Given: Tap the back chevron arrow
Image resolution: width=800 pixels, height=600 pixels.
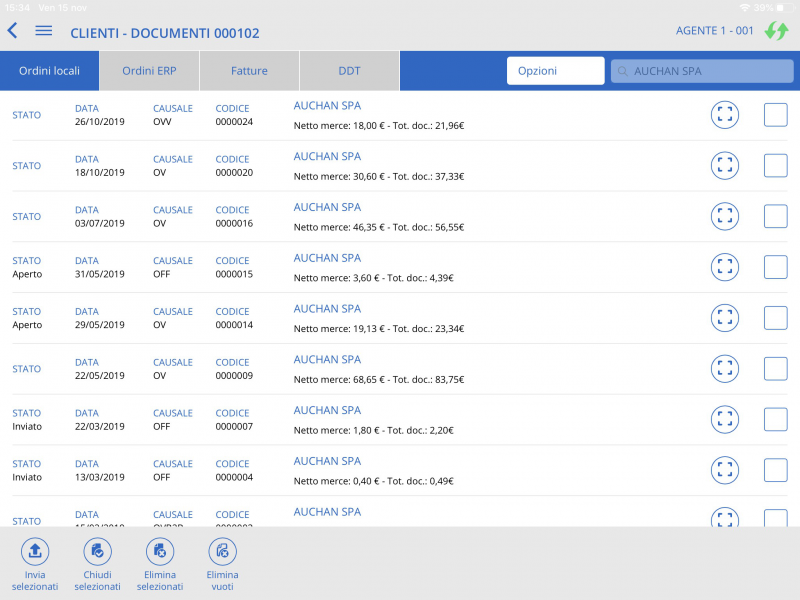Looking at the screenshot, I should 12,30.
